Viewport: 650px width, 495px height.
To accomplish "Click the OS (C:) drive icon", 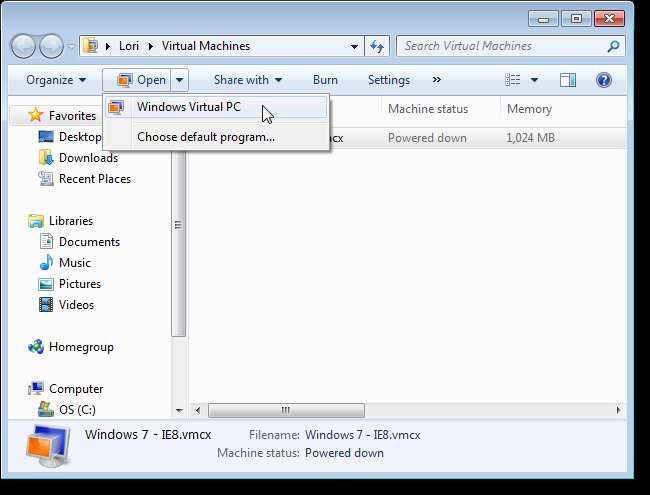I will click(x=46, y=410).
